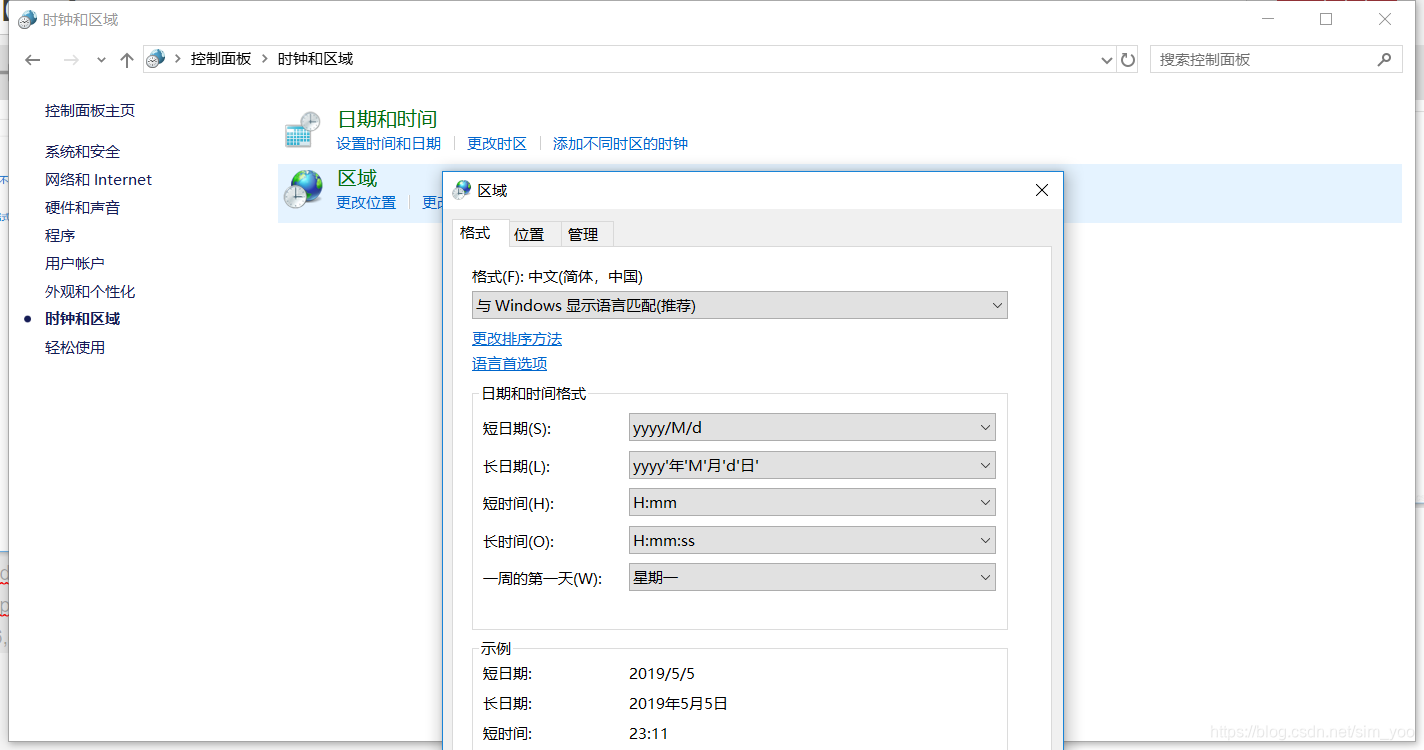The width and height of the screenshot is (1424, 750).
Task: Click the control panel icon in address bar
Action: [x=155, y=59]
